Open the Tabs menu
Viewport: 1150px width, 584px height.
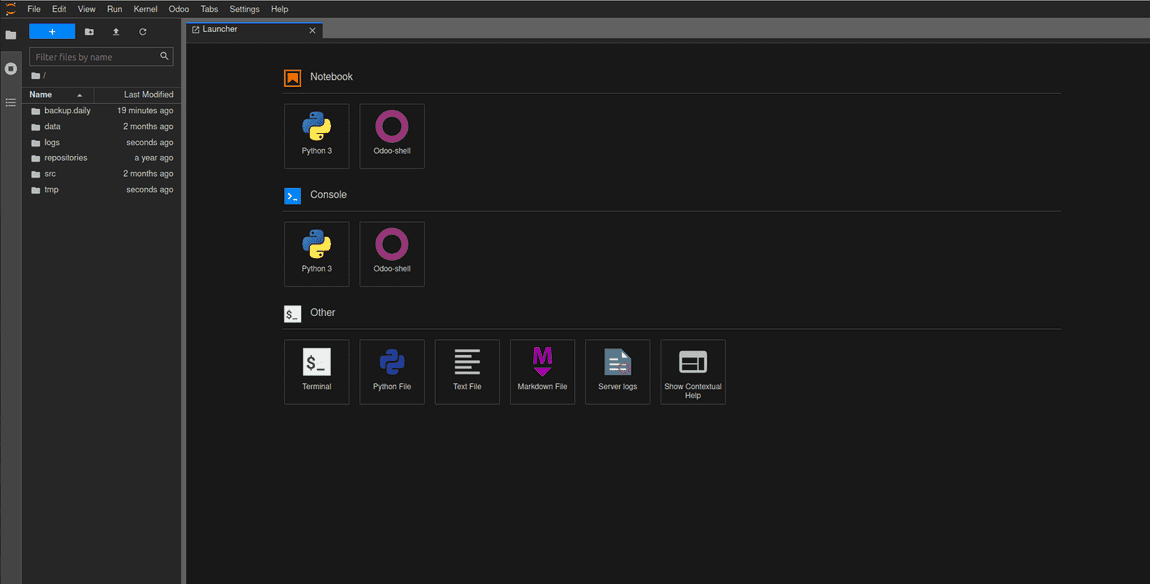pyautogui.click(x=209, y=9)
